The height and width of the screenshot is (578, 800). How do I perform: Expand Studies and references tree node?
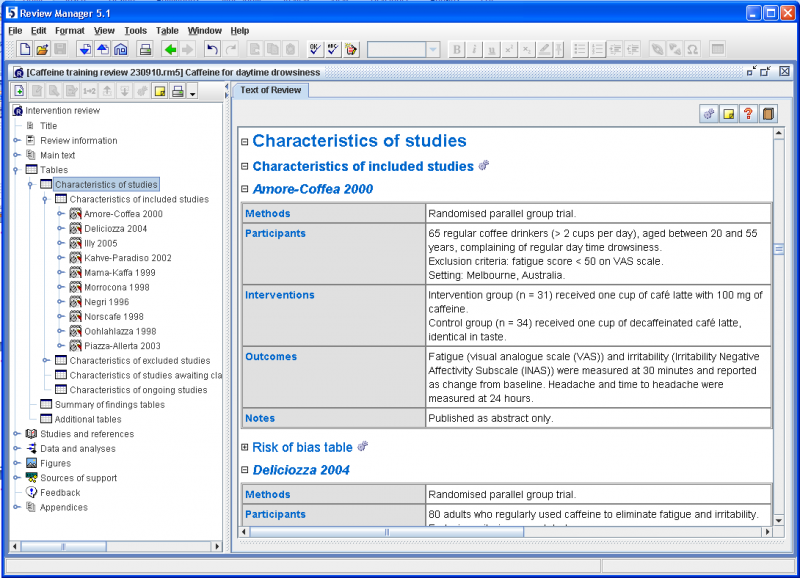pyautogui.click(x=16, y=434)
